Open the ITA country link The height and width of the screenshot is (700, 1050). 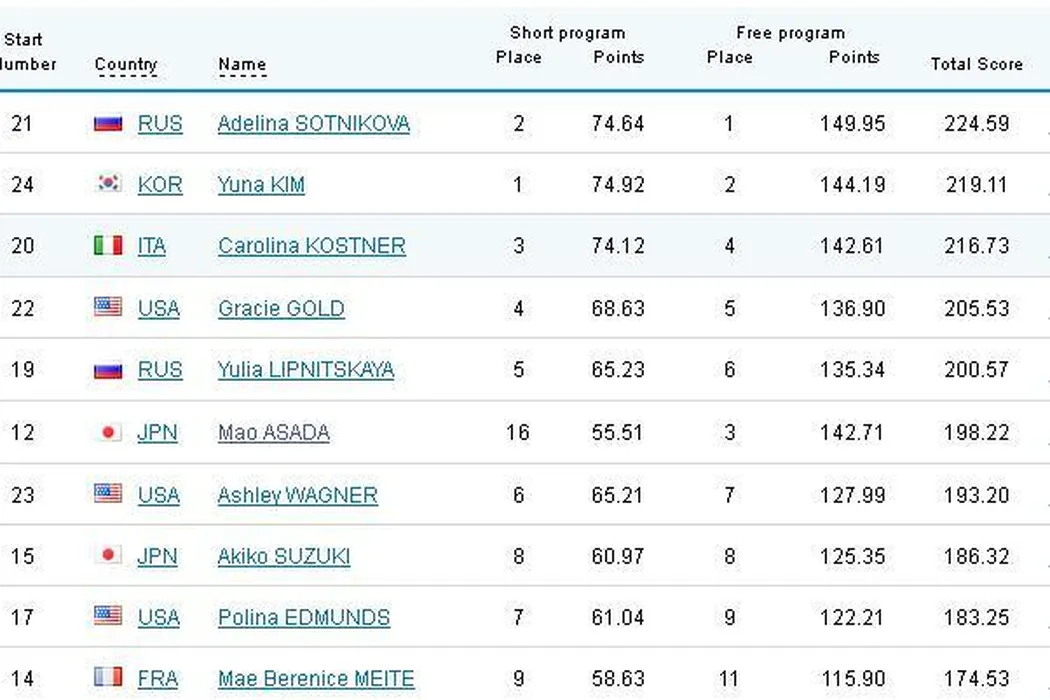coord(152,246)
